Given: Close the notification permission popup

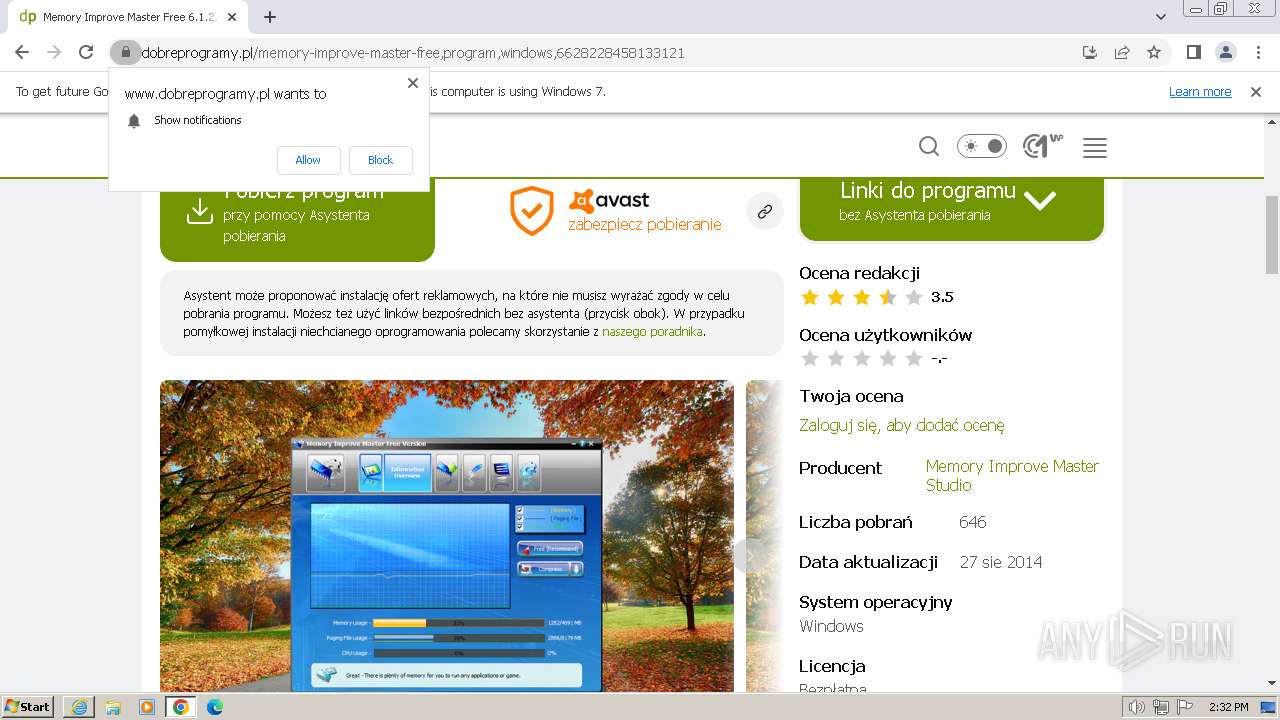Looking at the screenshot, I should coord(412,83).
